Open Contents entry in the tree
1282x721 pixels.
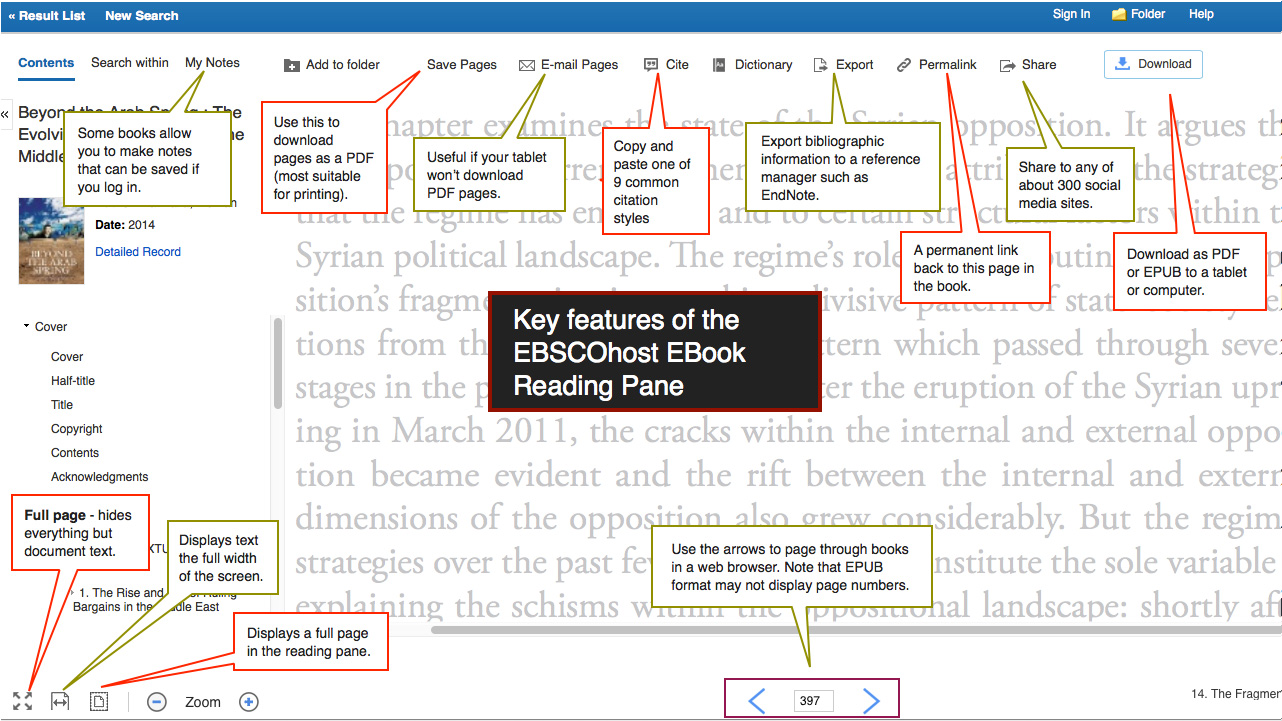click(x=75, y=453)
